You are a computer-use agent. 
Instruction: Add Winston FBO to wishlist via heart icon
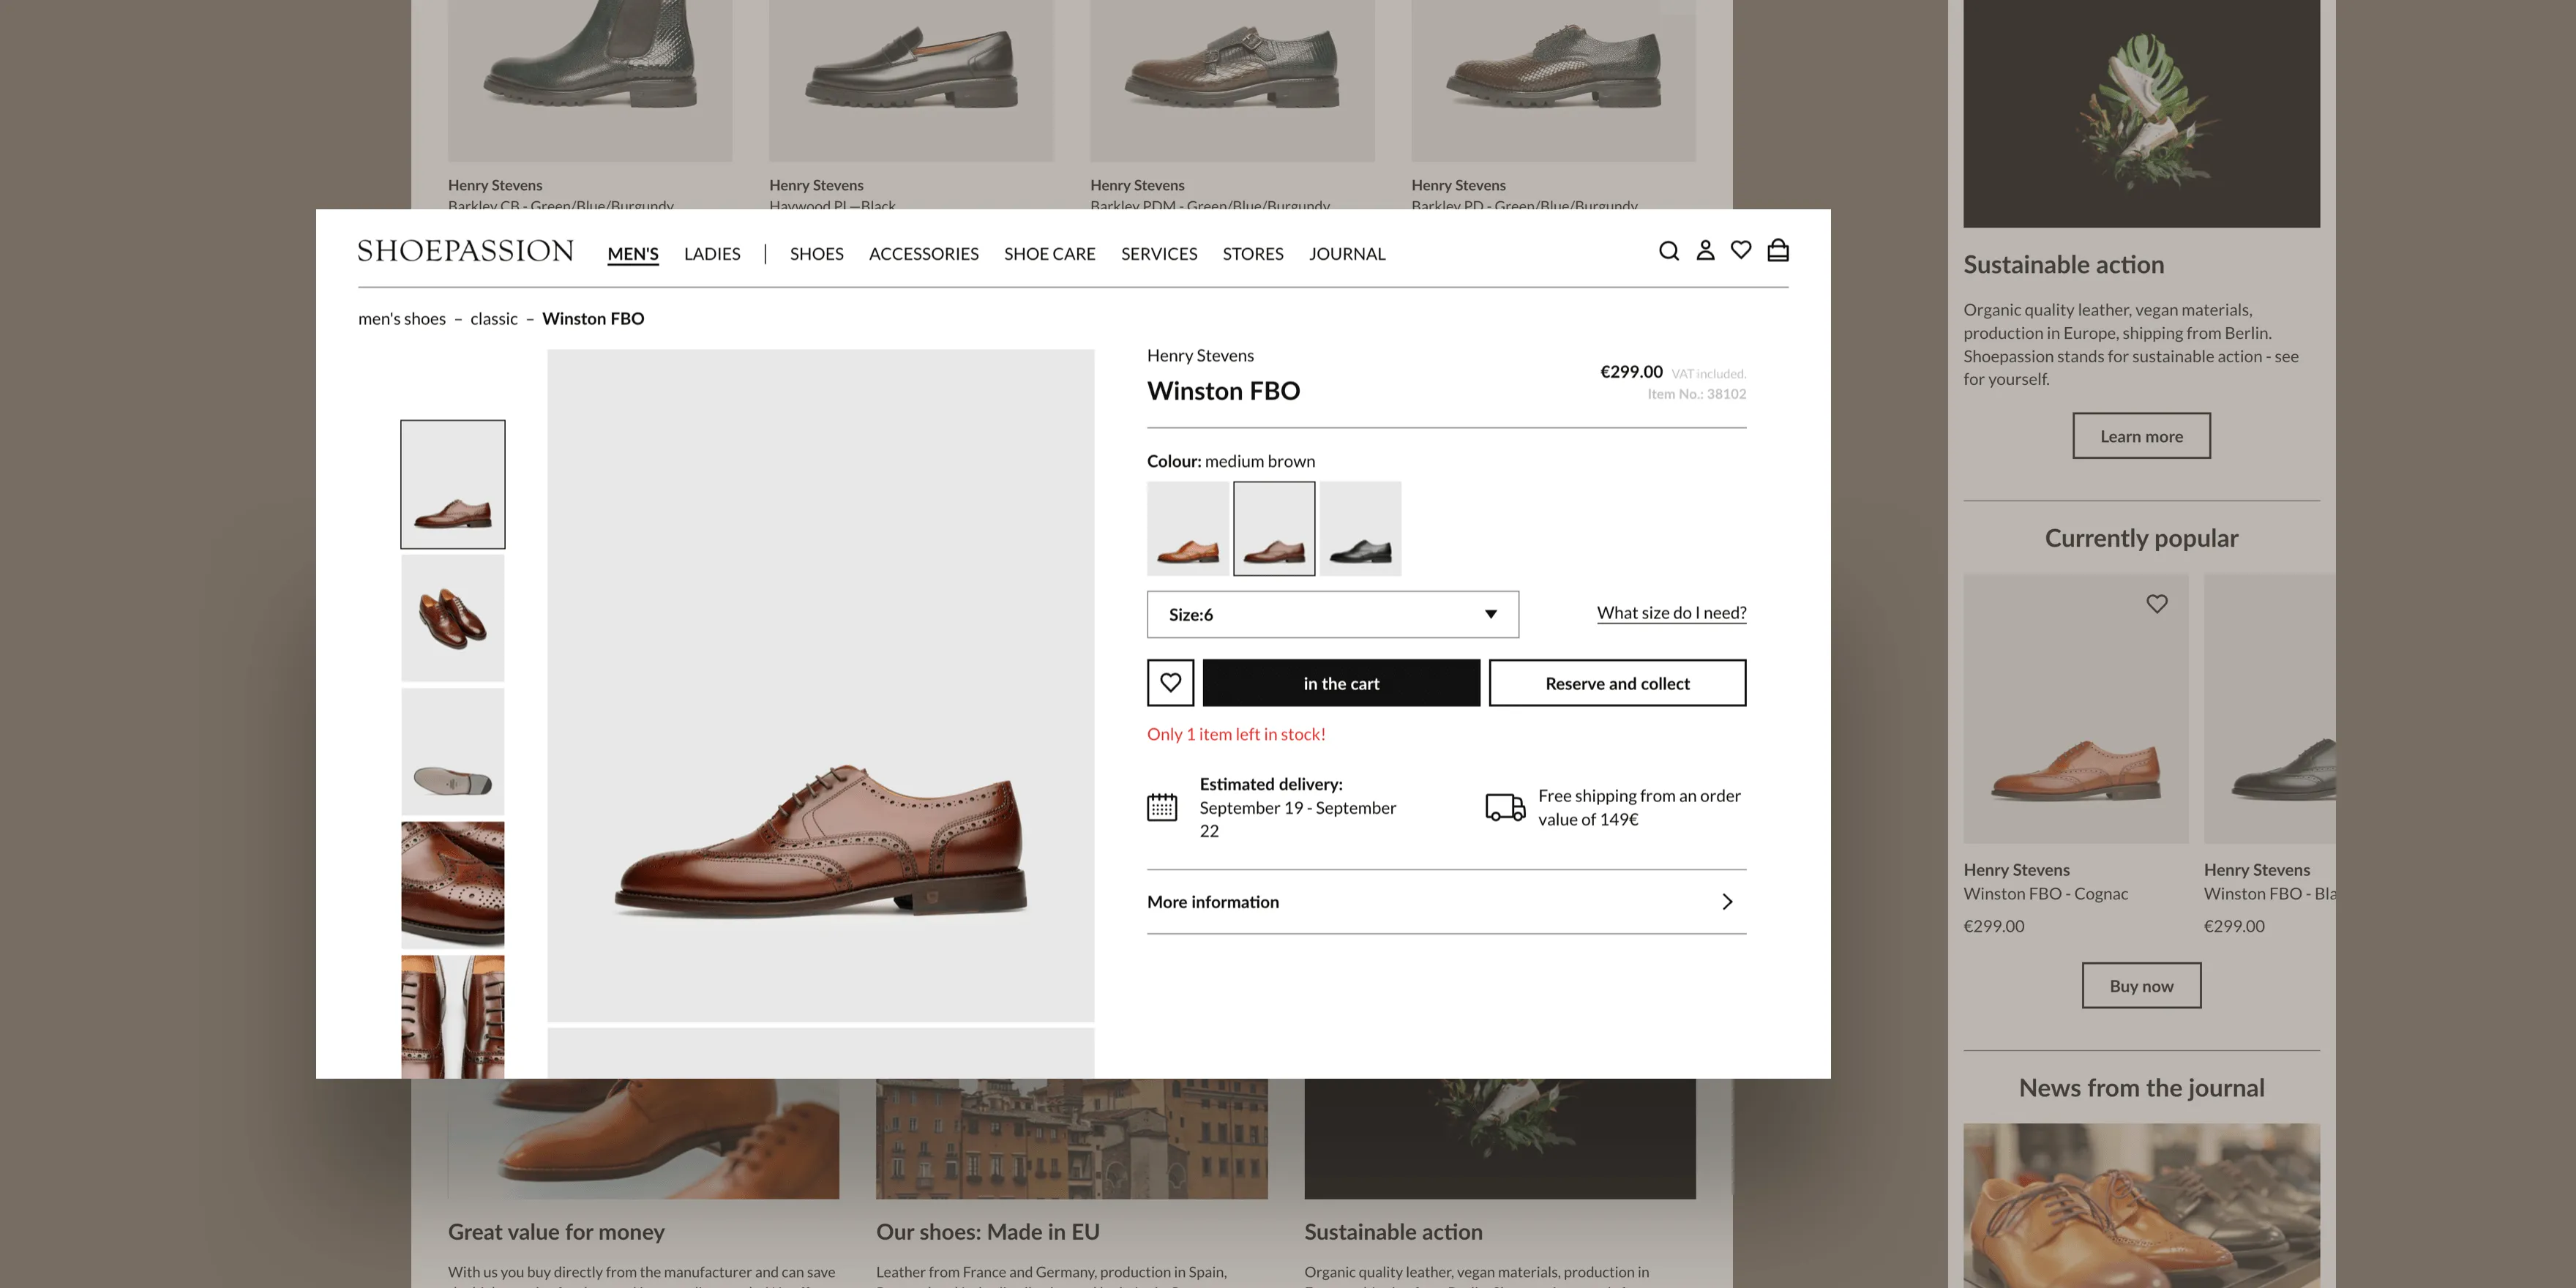(x=1171, y=683)
